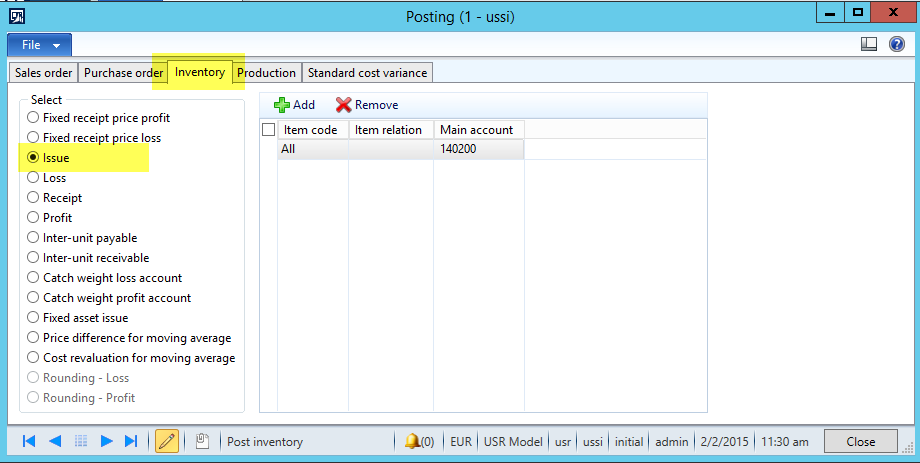Click the Add button
The width and height of the screenshot is (920, 463).
(x=294, y=105)
